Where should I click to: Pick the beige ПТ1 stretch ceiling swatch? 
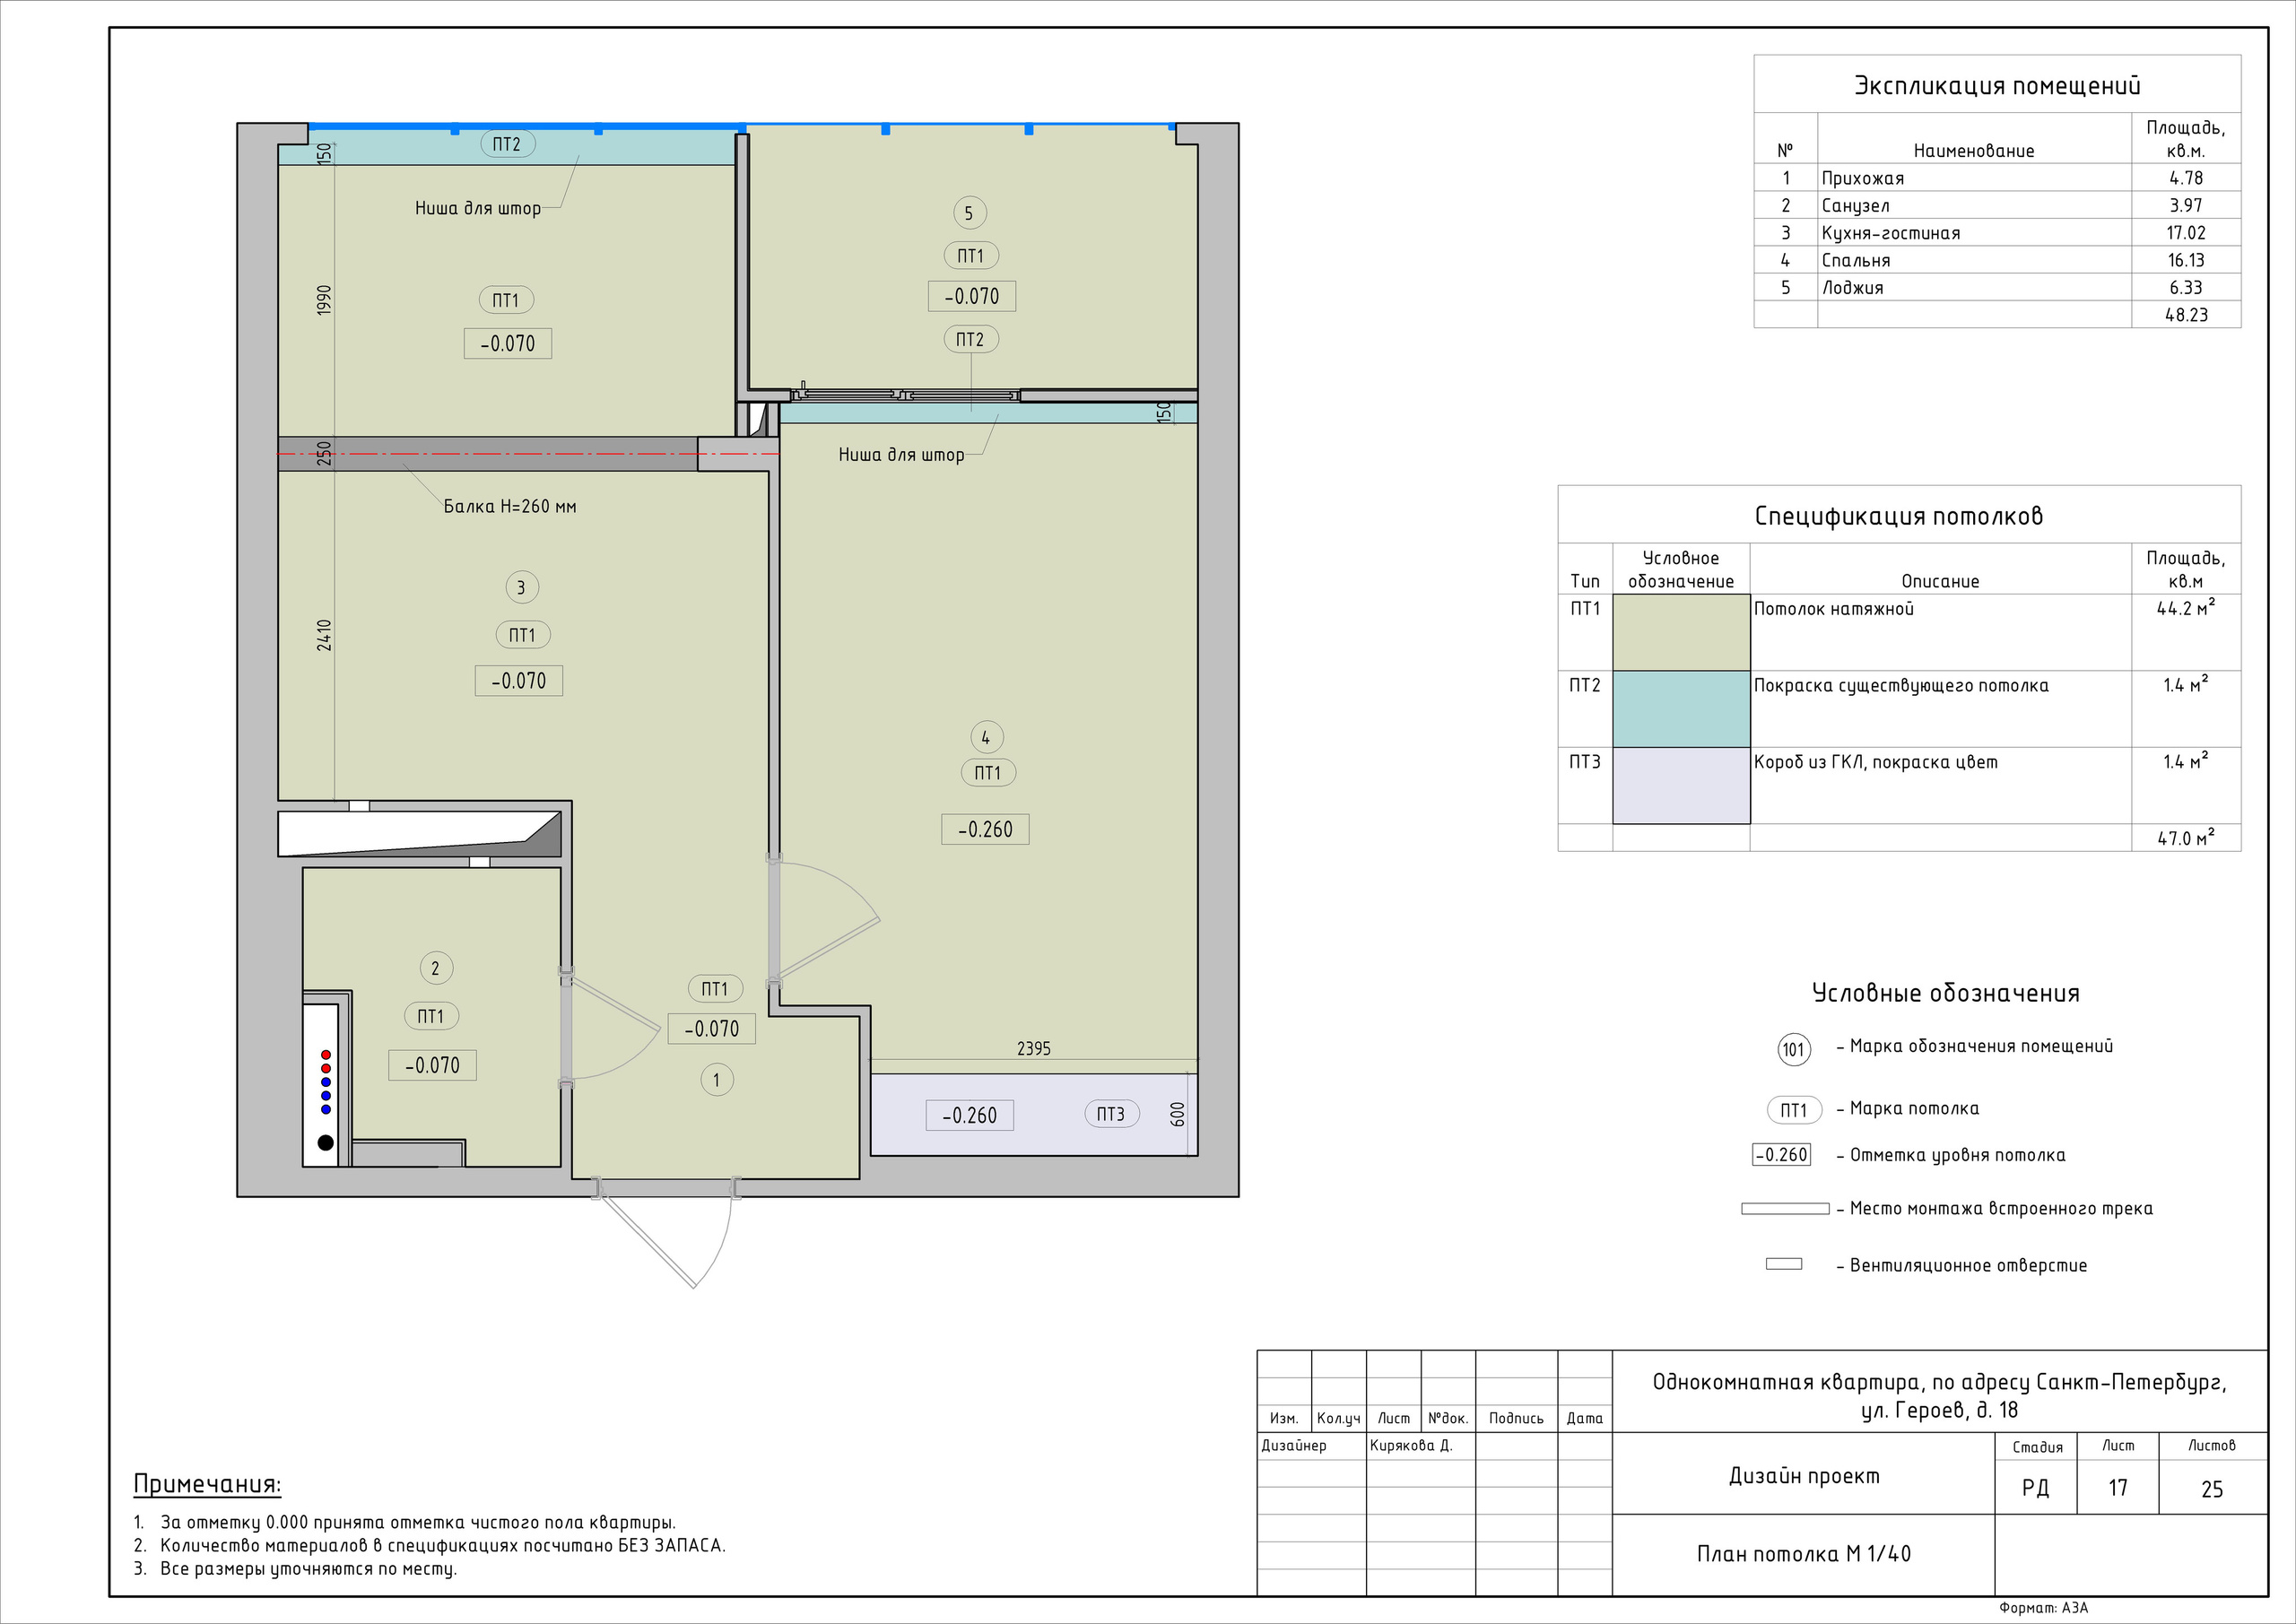(1680, 632)
